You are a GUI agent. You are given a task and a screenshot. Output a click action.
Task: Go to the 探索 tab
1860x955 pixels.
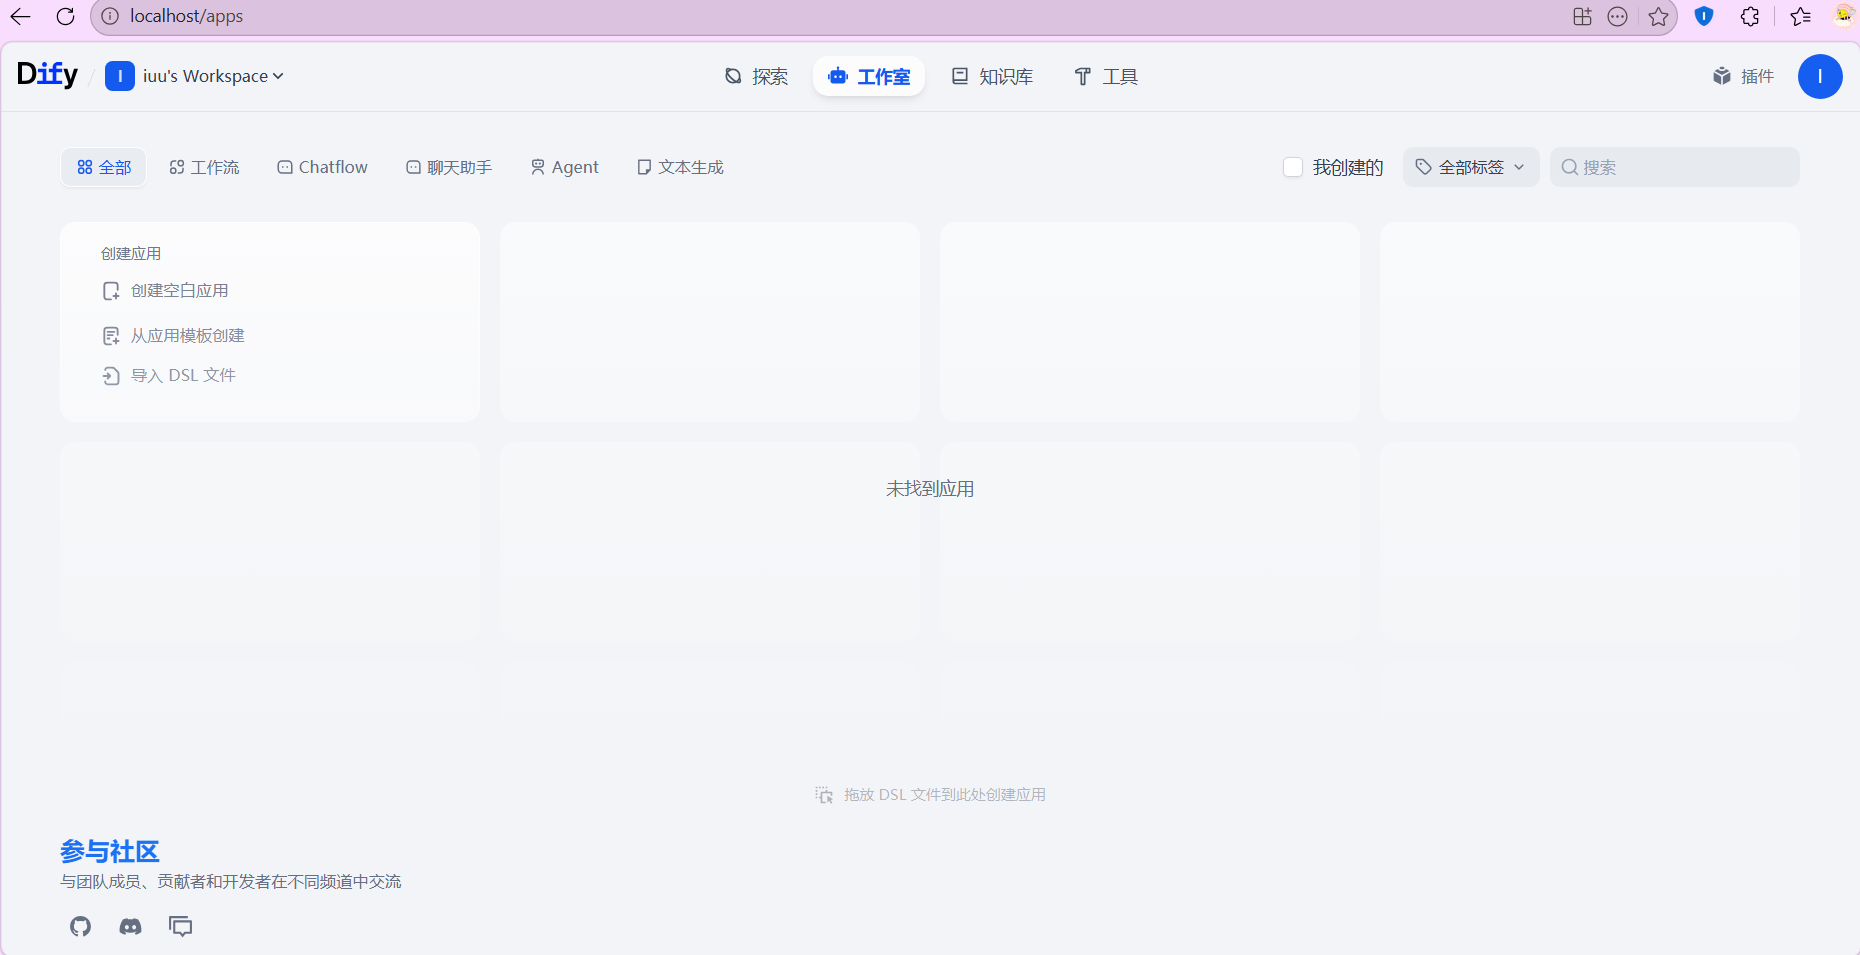tap(756, 76)
